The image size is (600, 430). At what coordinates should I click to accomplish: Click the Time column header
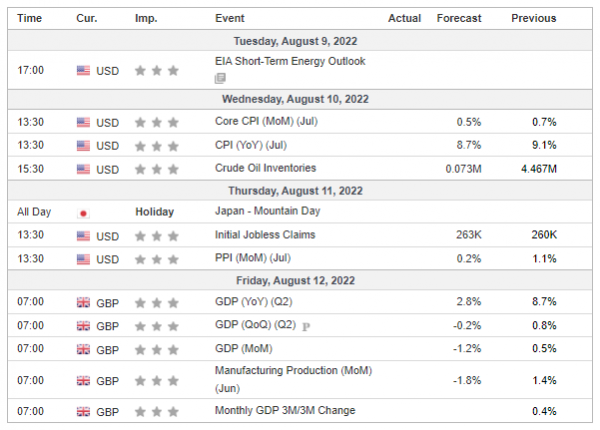(x=30, y=18)
